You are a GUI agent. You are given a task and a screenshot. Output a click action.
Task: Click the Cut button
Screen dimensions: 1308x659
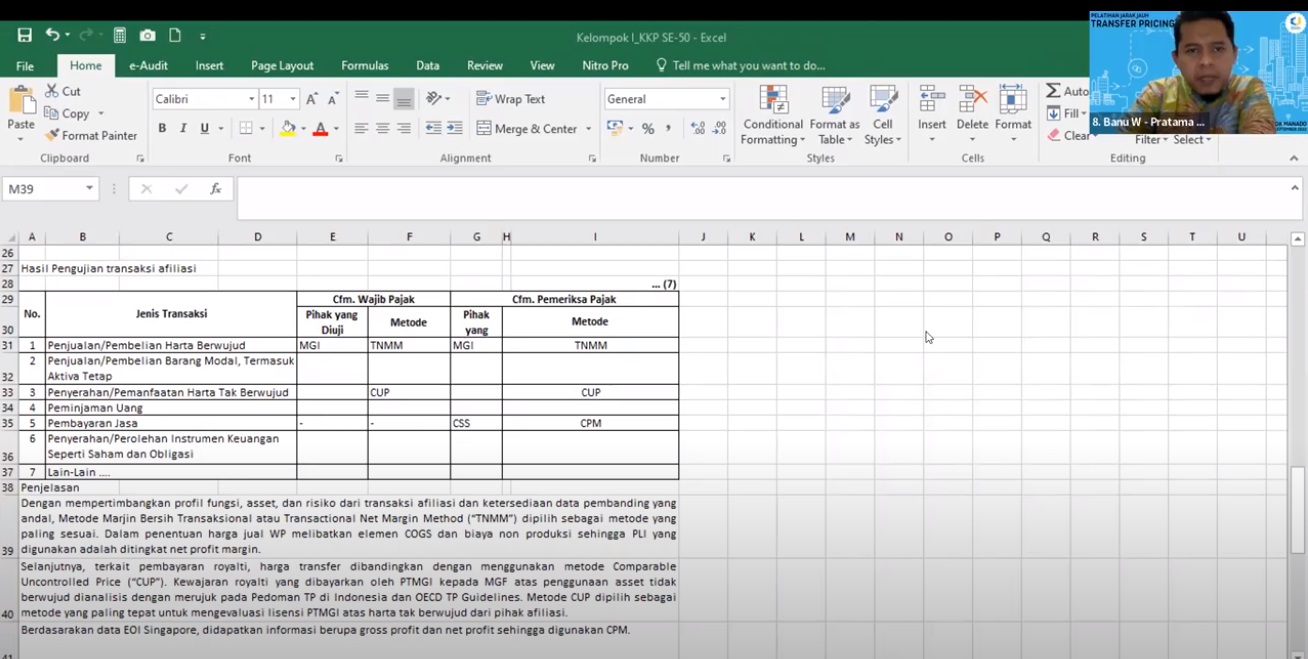pyautogui.click(x=63, y=91)
